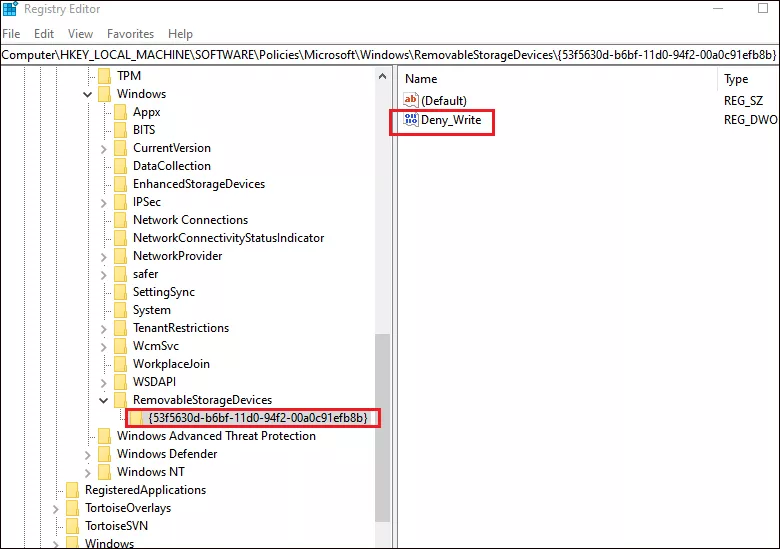Click the tree pane scroll up arrow

point(382,76)
